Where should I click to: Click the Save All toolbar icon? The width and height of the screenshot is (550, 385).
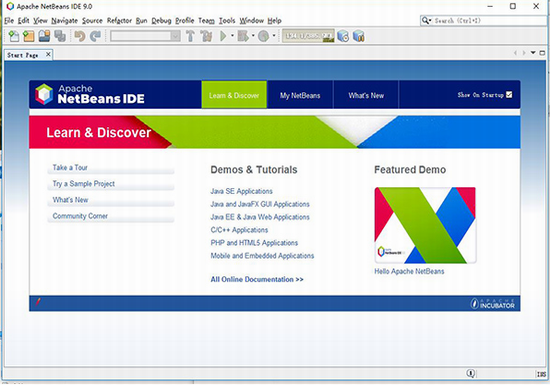pyautogui.click(x=60, y=36)
